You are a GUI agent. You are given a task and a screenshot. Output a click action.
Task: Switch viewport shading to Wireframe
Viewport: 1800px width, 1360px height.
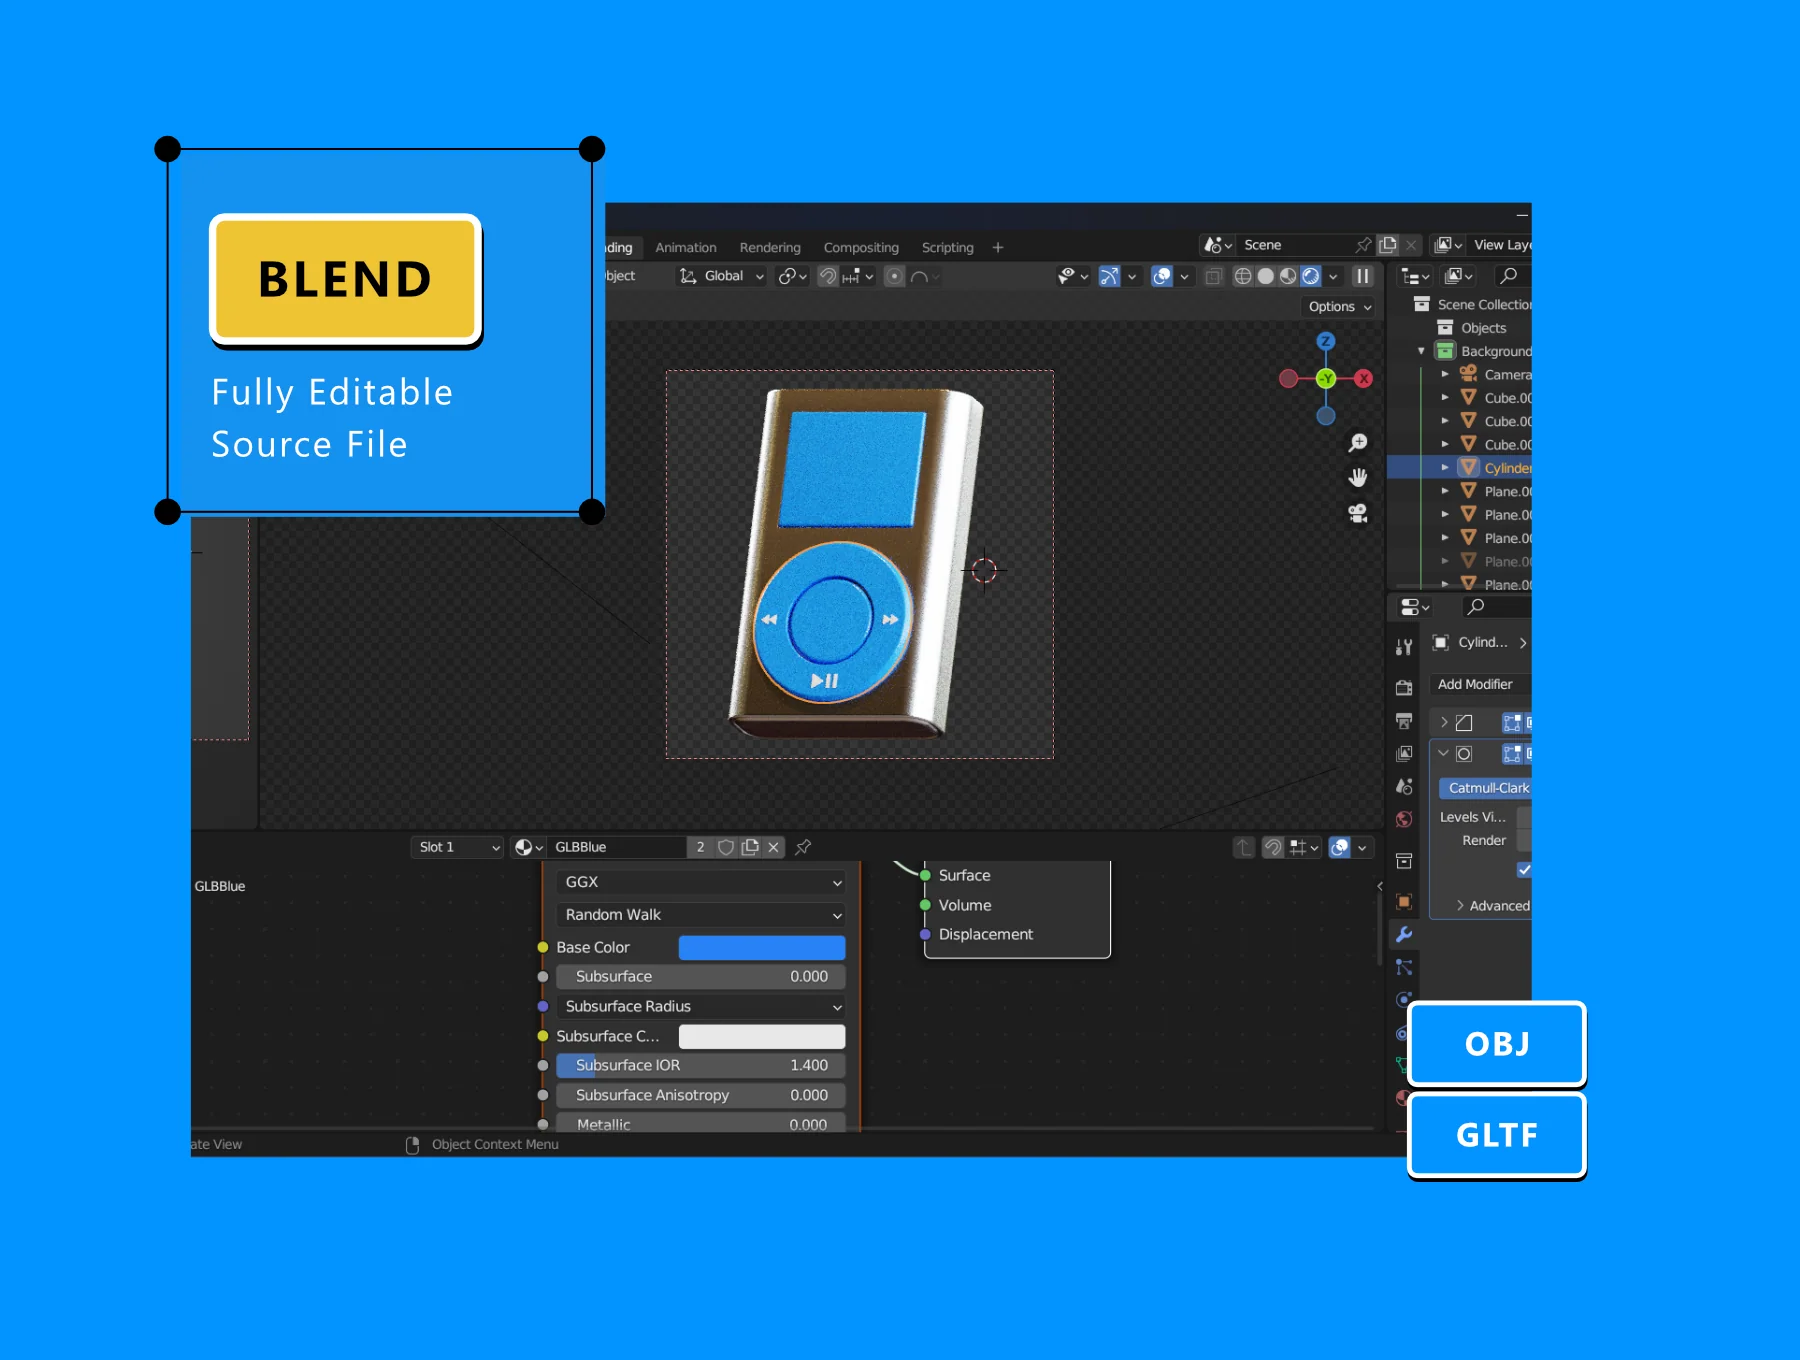(x=1243, y=276)
